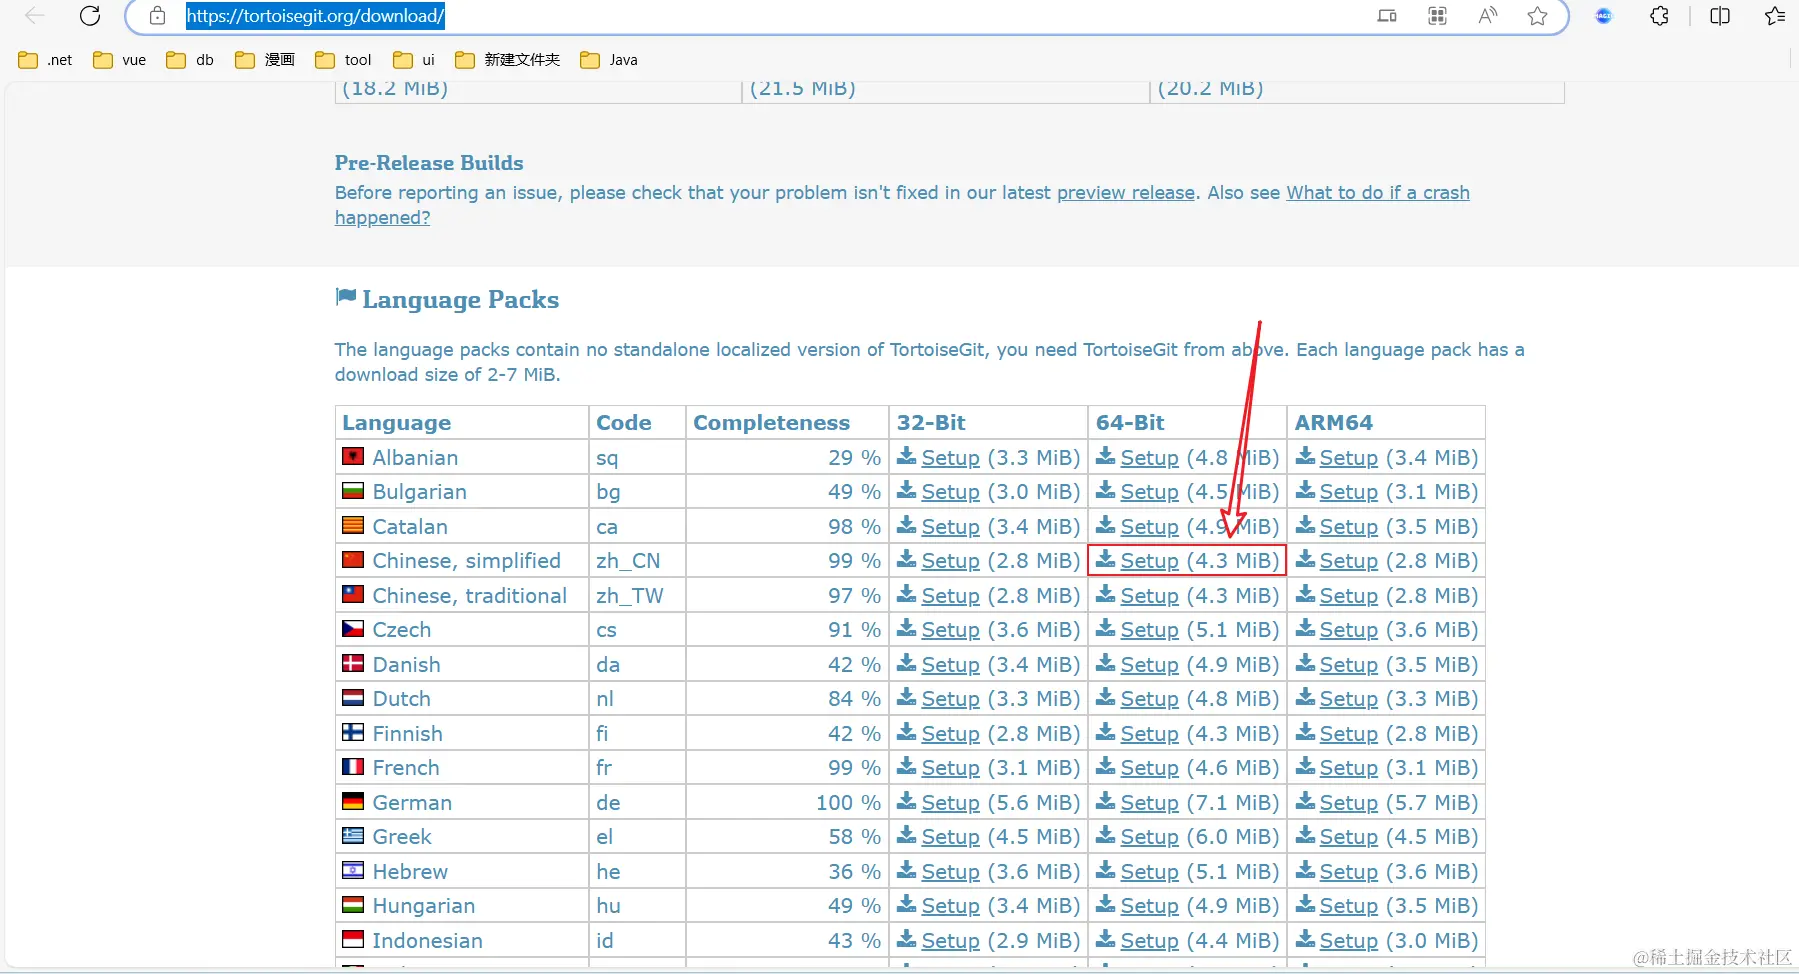Download Hungarian 64-Bit Setup
1799x974 pixels.
point(1150,906)
